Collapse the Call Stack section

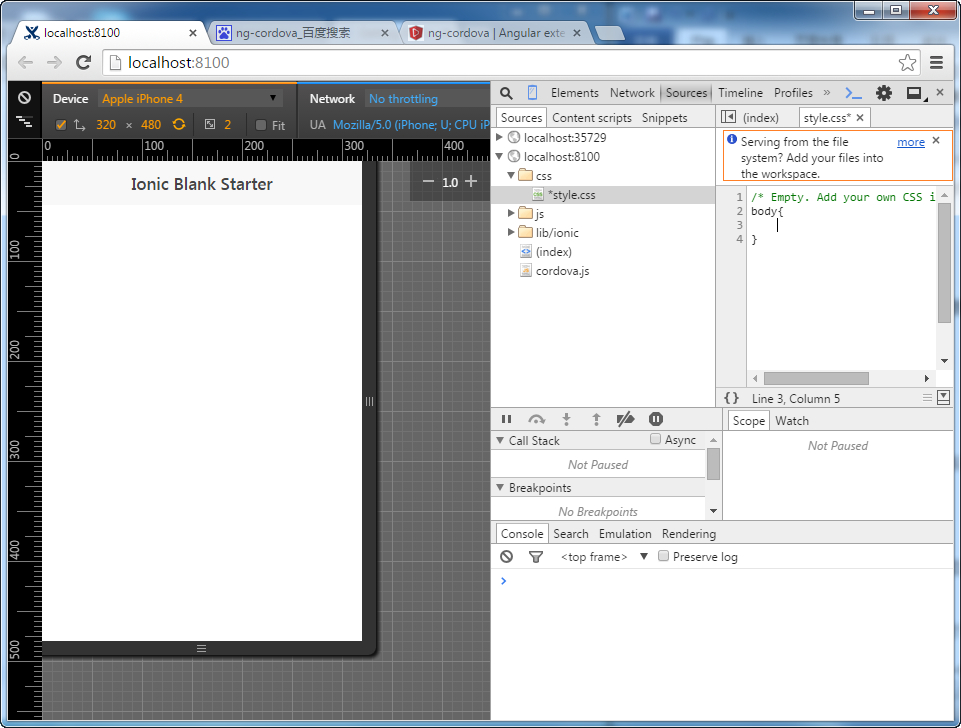click(x=500, y=440)
